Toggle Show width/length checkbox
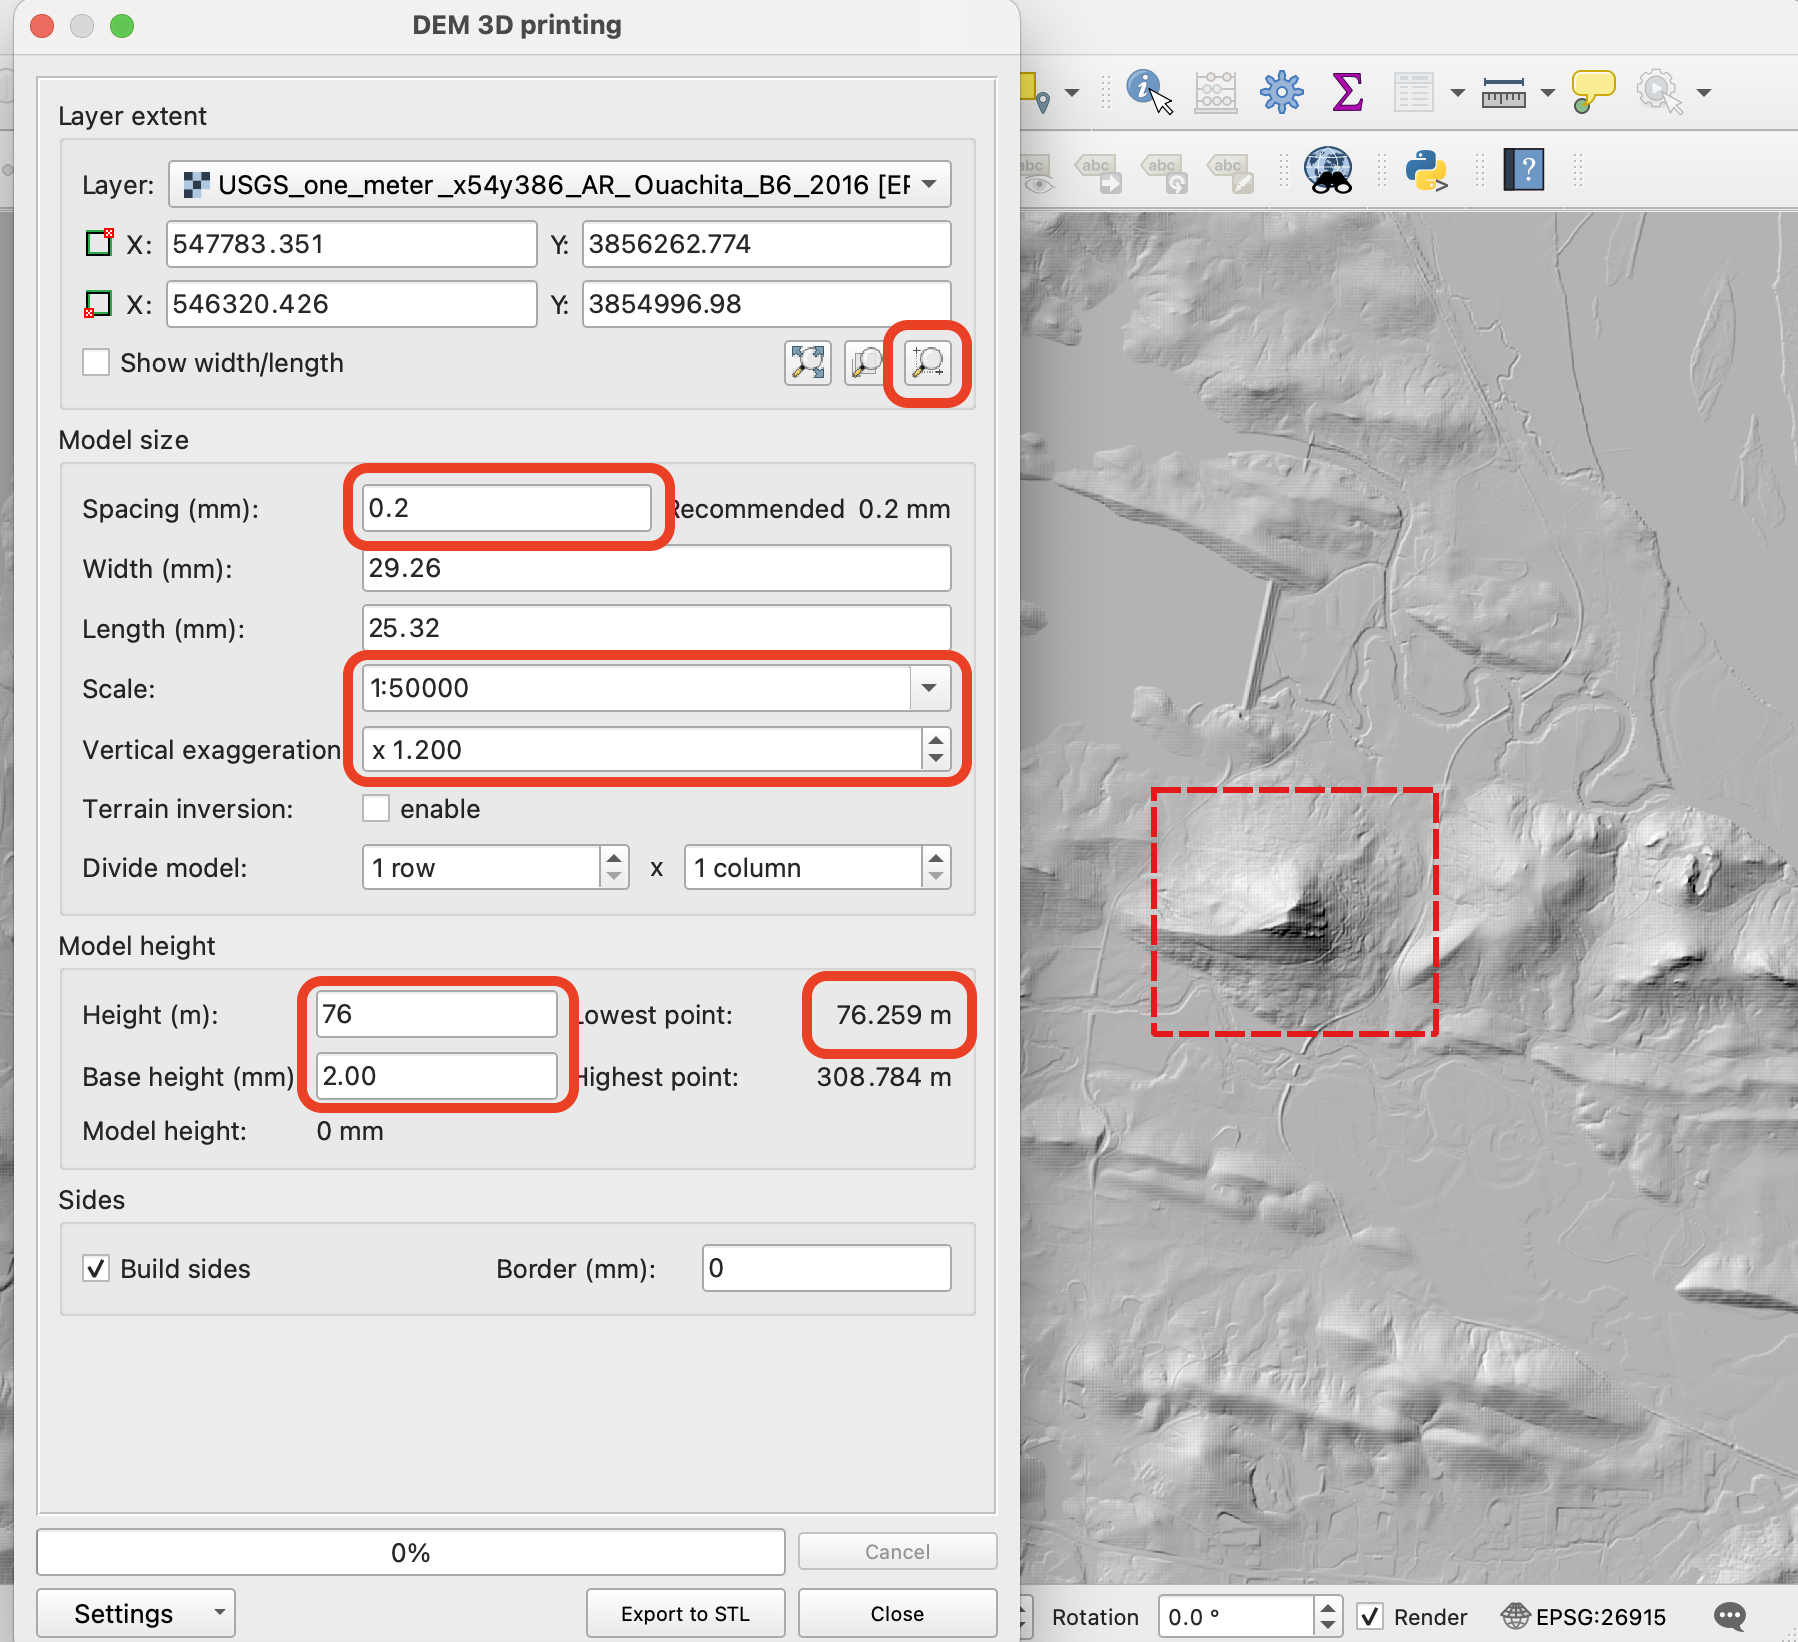This screenshot has height=1642, width=1798. tap(96, 362)
